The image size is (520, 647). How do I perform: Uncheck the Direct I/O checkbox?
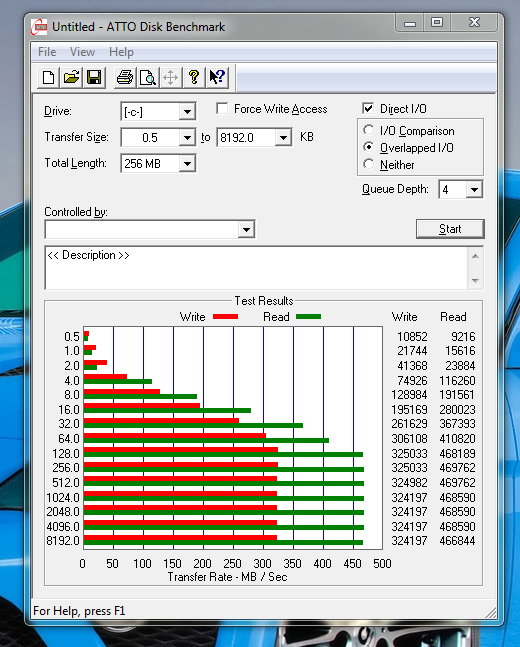click(368, 109)
